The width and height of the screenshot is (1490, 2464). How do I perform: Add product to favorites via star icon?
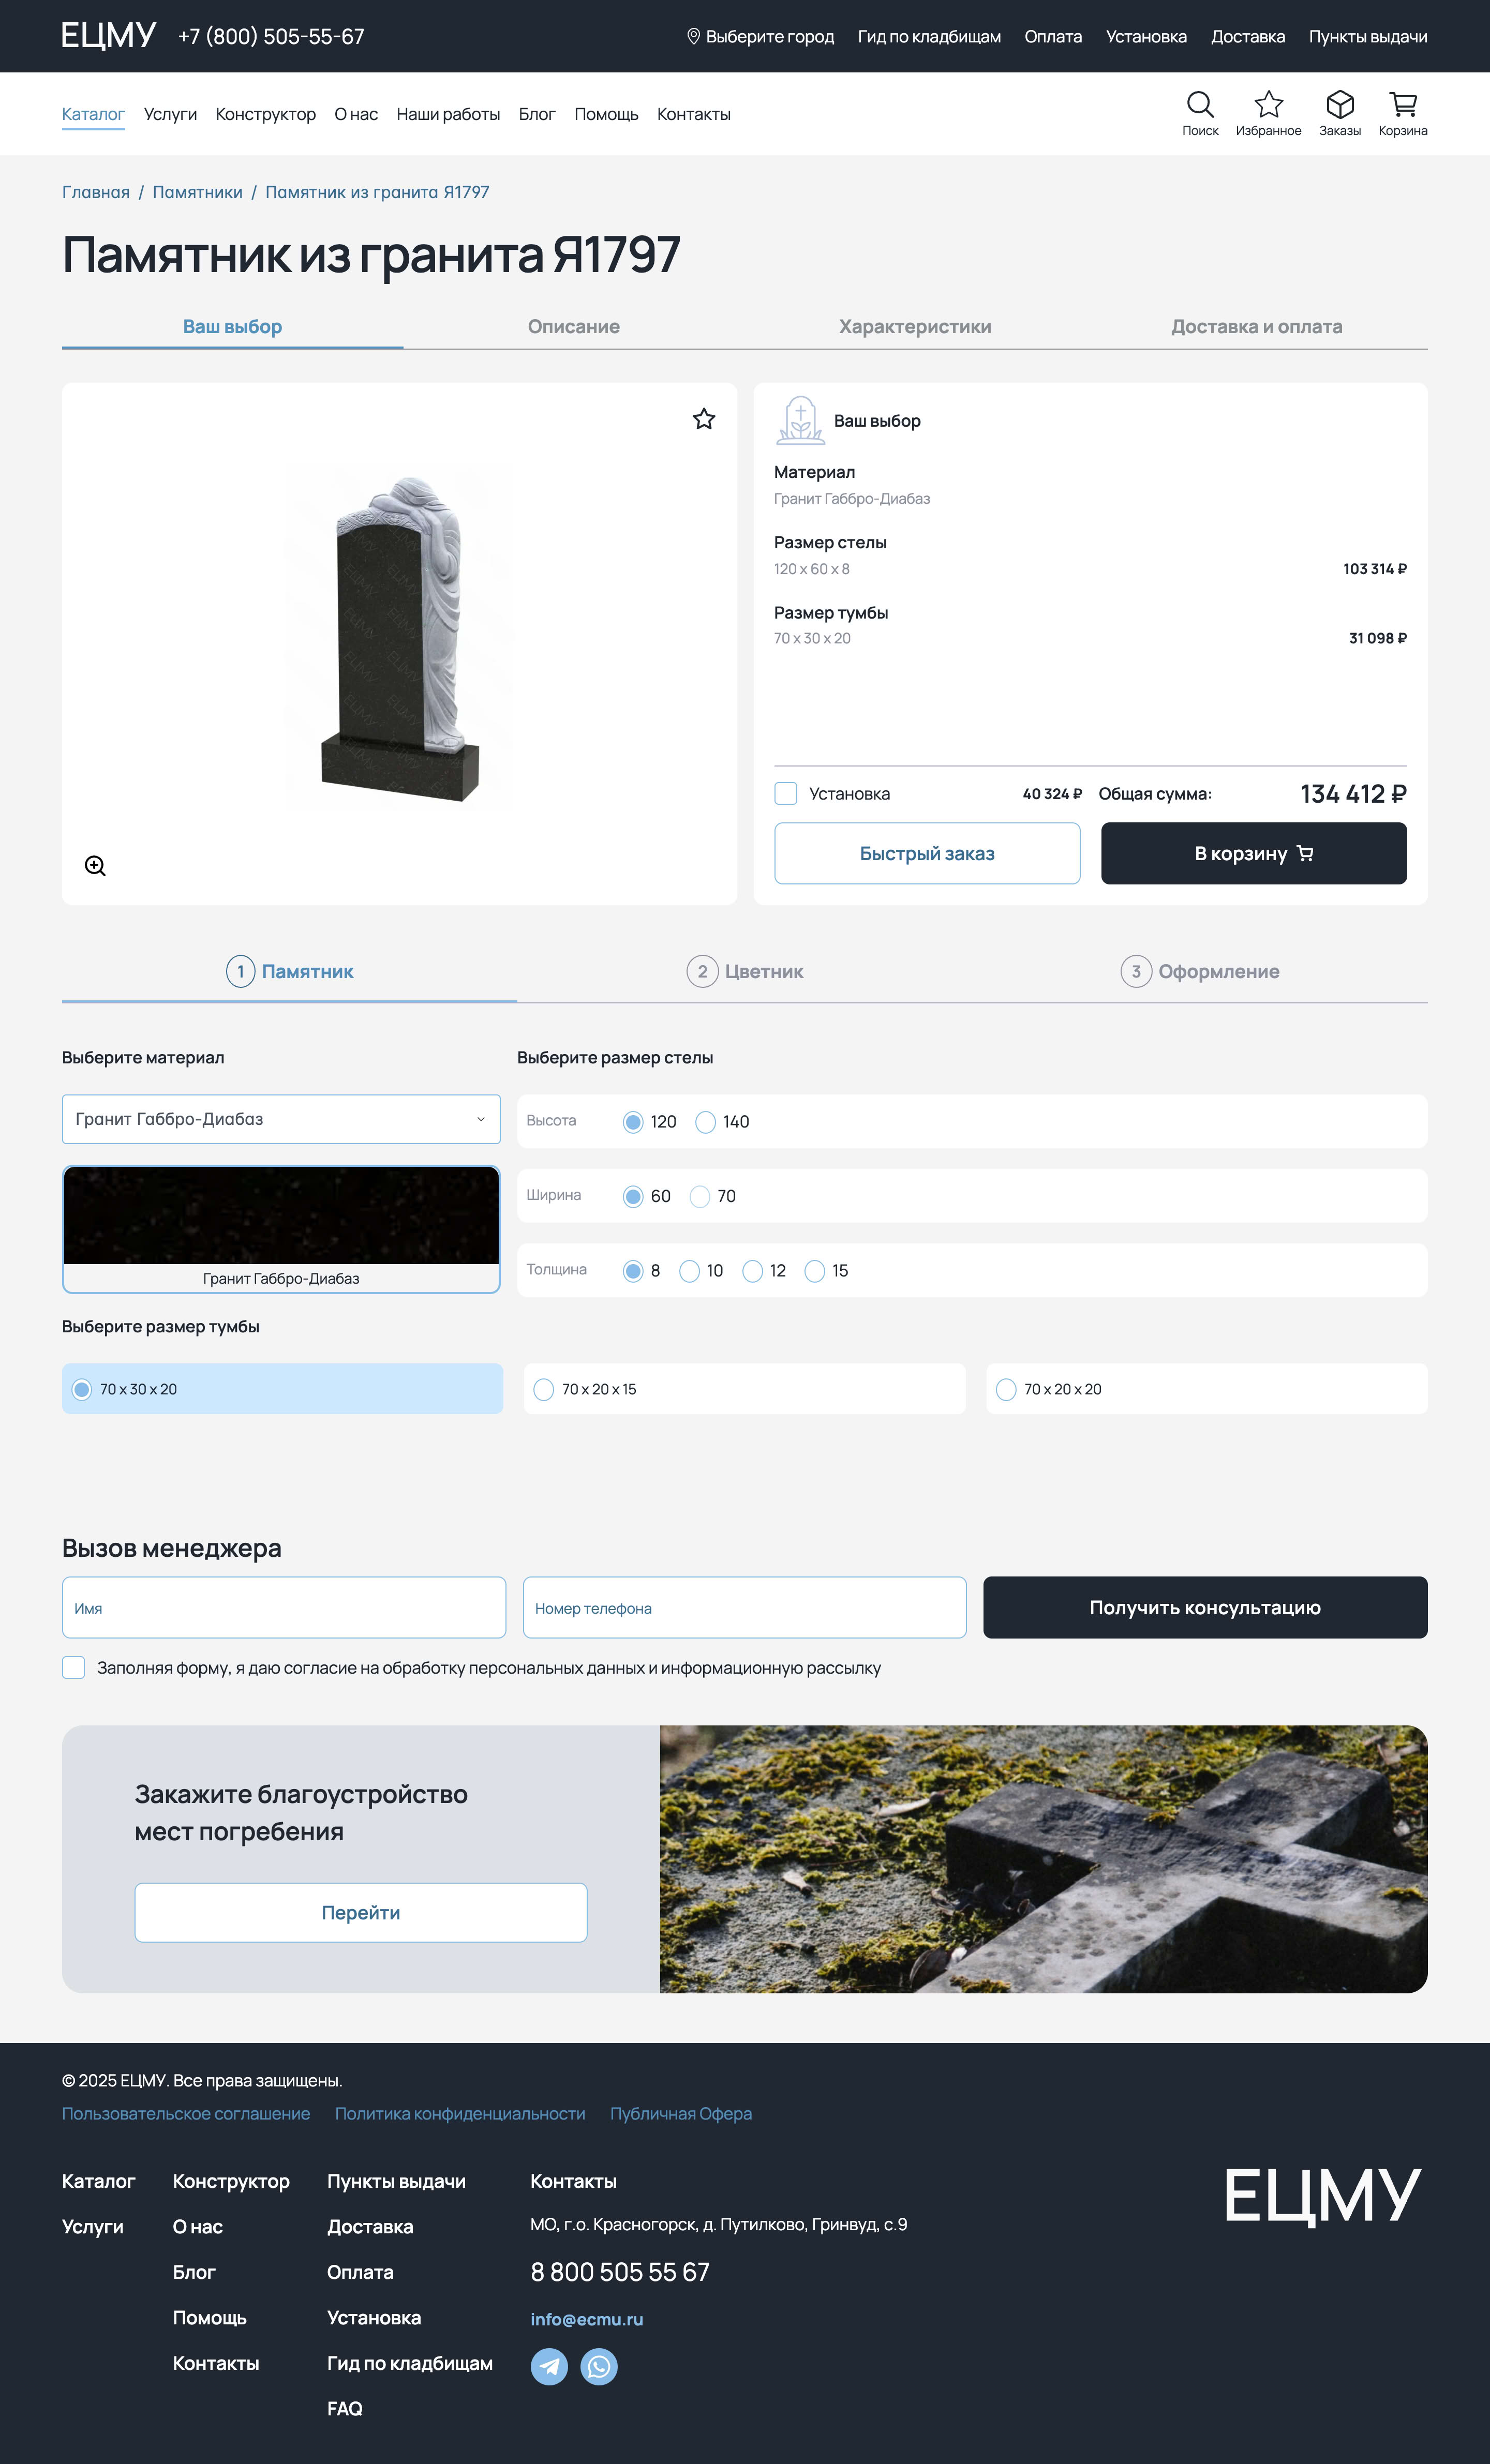[704, 419]
